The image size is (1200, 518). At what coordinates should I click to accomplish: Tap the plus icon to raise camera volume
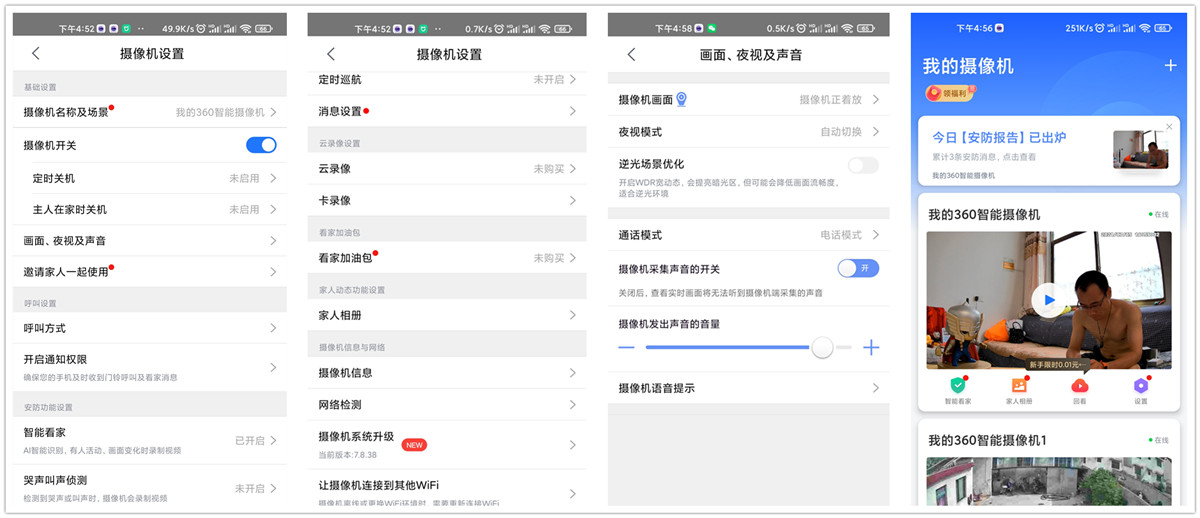coord(871,347)
